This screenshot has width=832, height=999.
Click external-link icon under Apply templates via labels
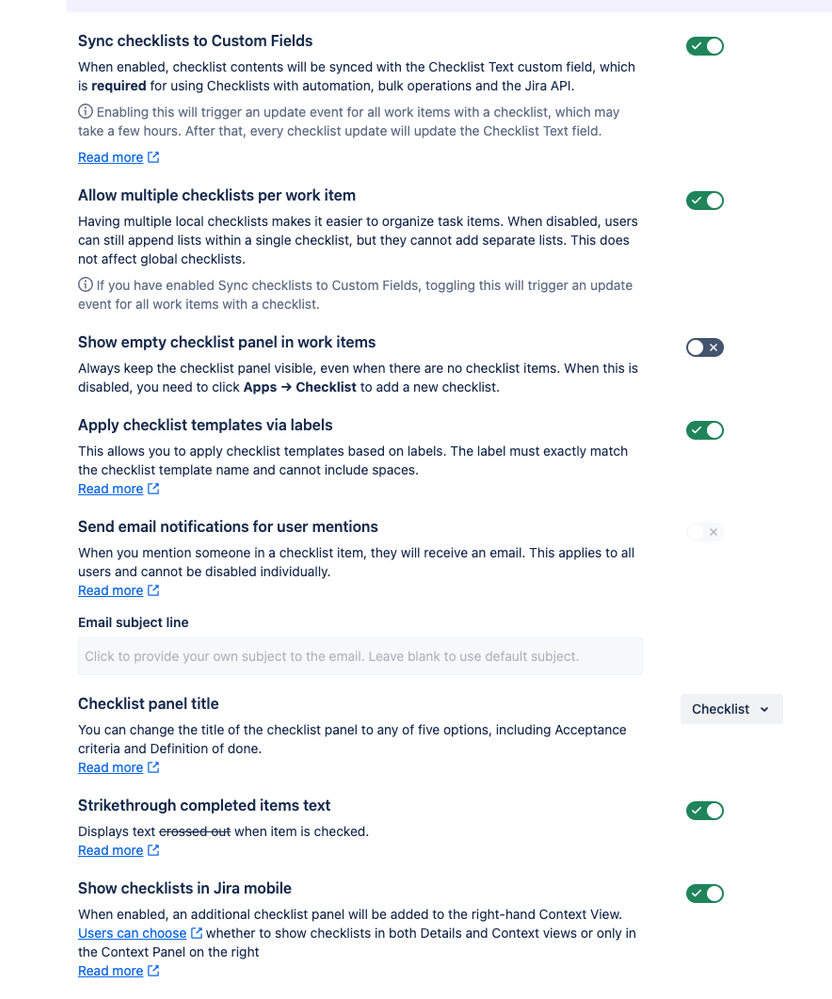click(x=154, y=488)
